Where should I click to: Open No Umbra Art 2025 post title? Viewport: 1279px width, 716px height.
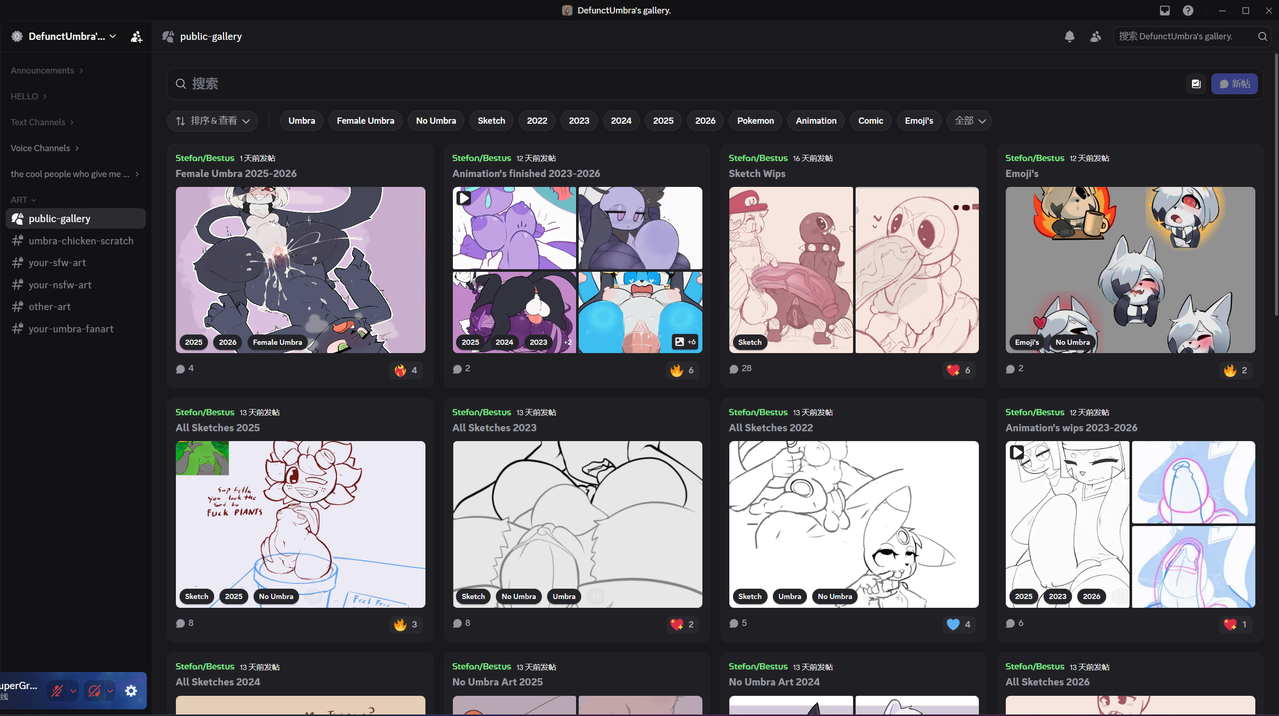(497, 682)
